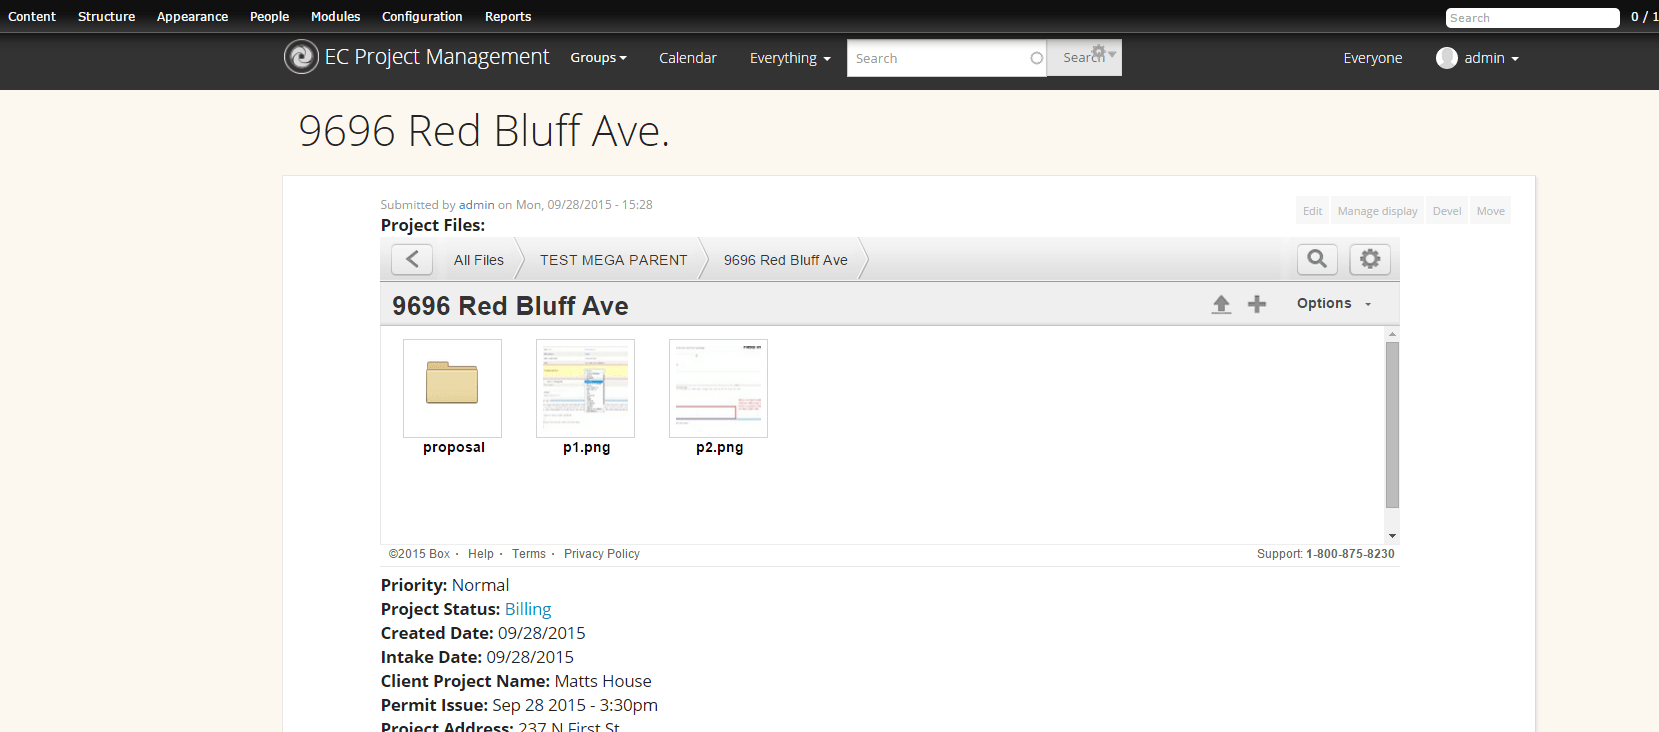Viewport: 1659px width, 732px height.
Task: Click the scrollbar up arrow
Action: (1392, 334)
